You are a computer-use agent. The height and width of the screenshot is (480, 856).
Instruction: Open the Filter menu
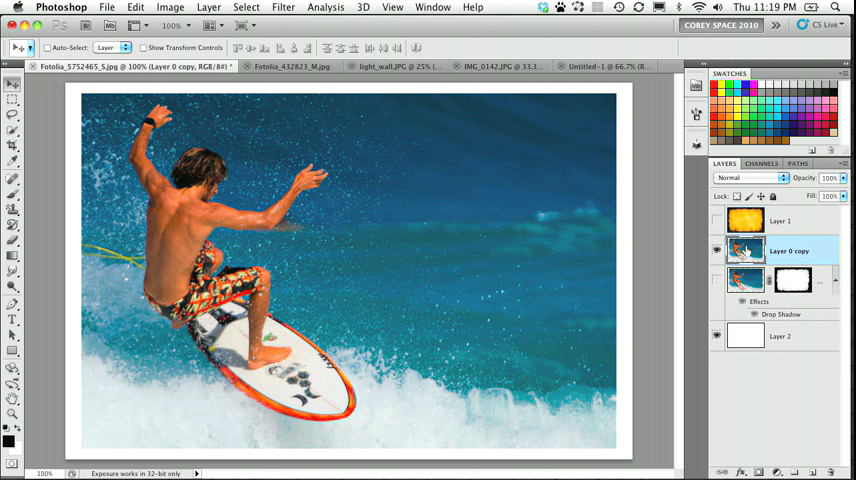coord(283,7)
